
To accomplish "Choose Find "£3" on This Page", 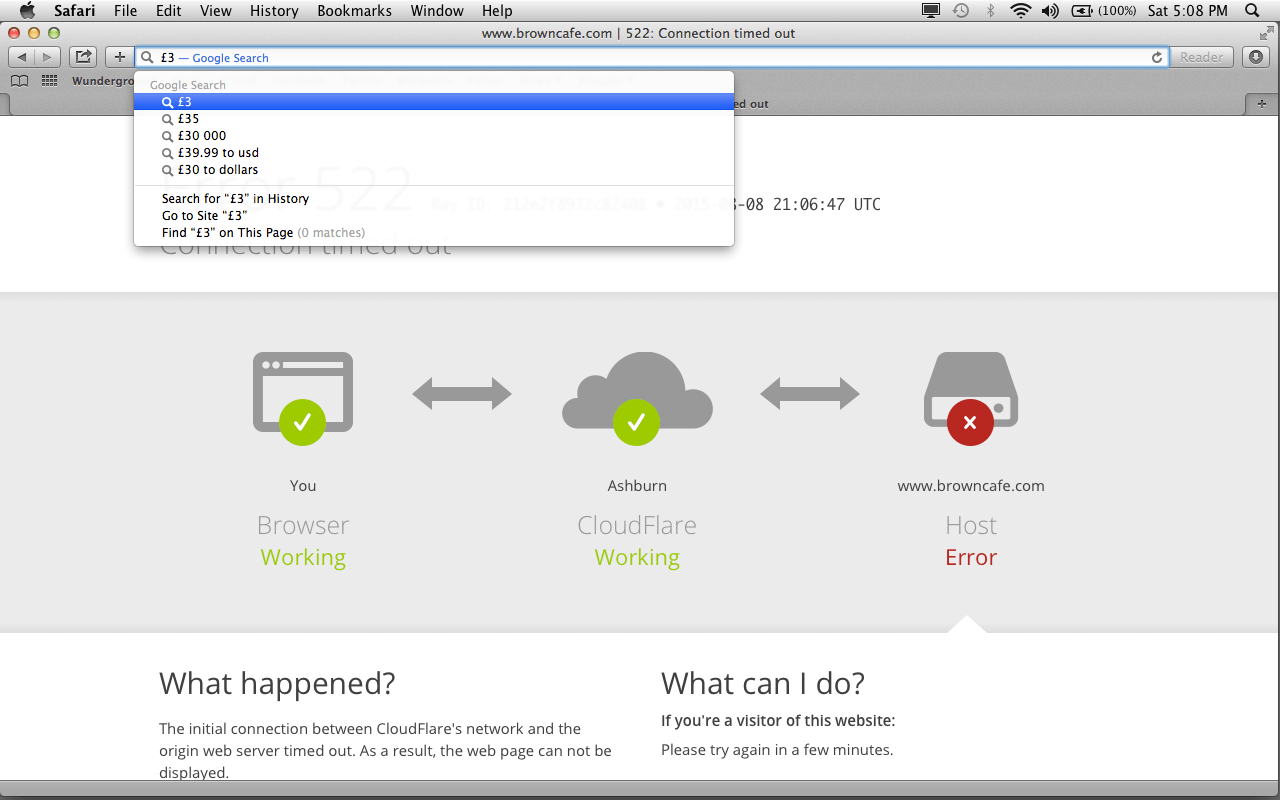I will click(434, 233).
